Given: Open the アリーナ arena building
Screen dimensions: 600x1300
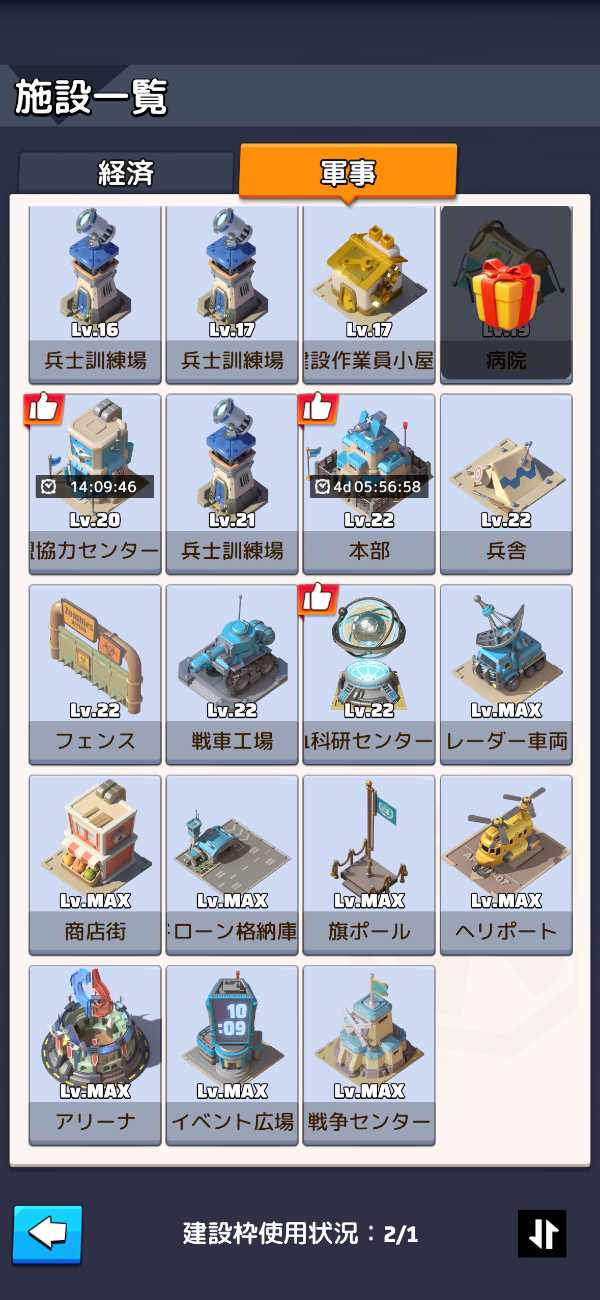Looking at the screenshot, I should click(95, 1055).
